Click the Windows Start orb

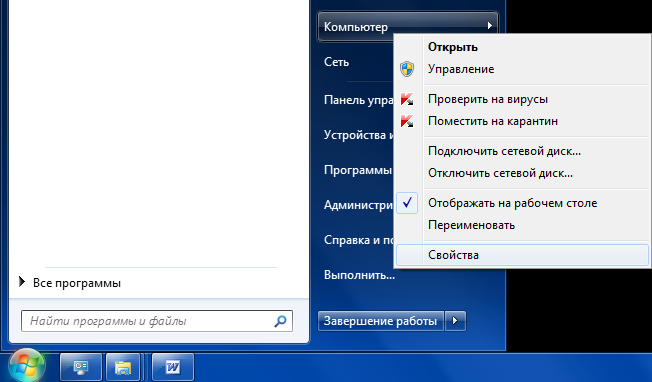pyautogui.click(x=27, y=366)
